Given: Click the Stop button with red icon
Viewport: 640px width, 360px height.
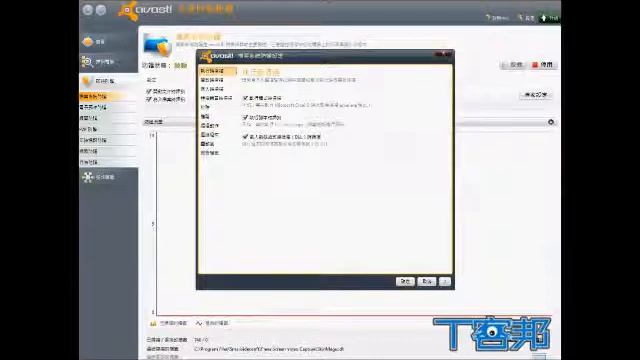Looking at the screenshot, I should click(x=542, y=65).
